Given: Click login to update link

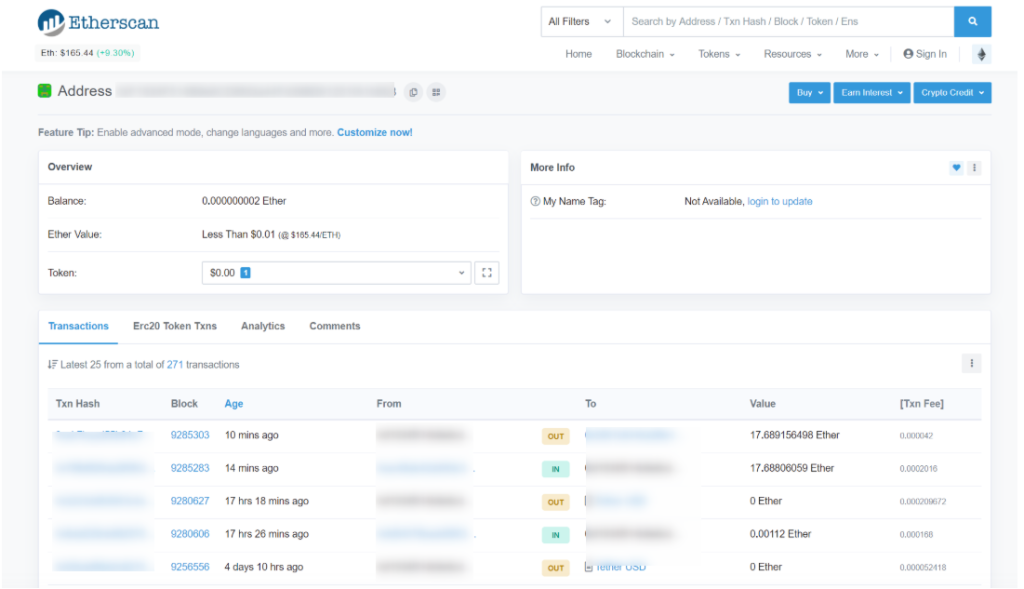Looking at the screenshot, I should [780, 201].
